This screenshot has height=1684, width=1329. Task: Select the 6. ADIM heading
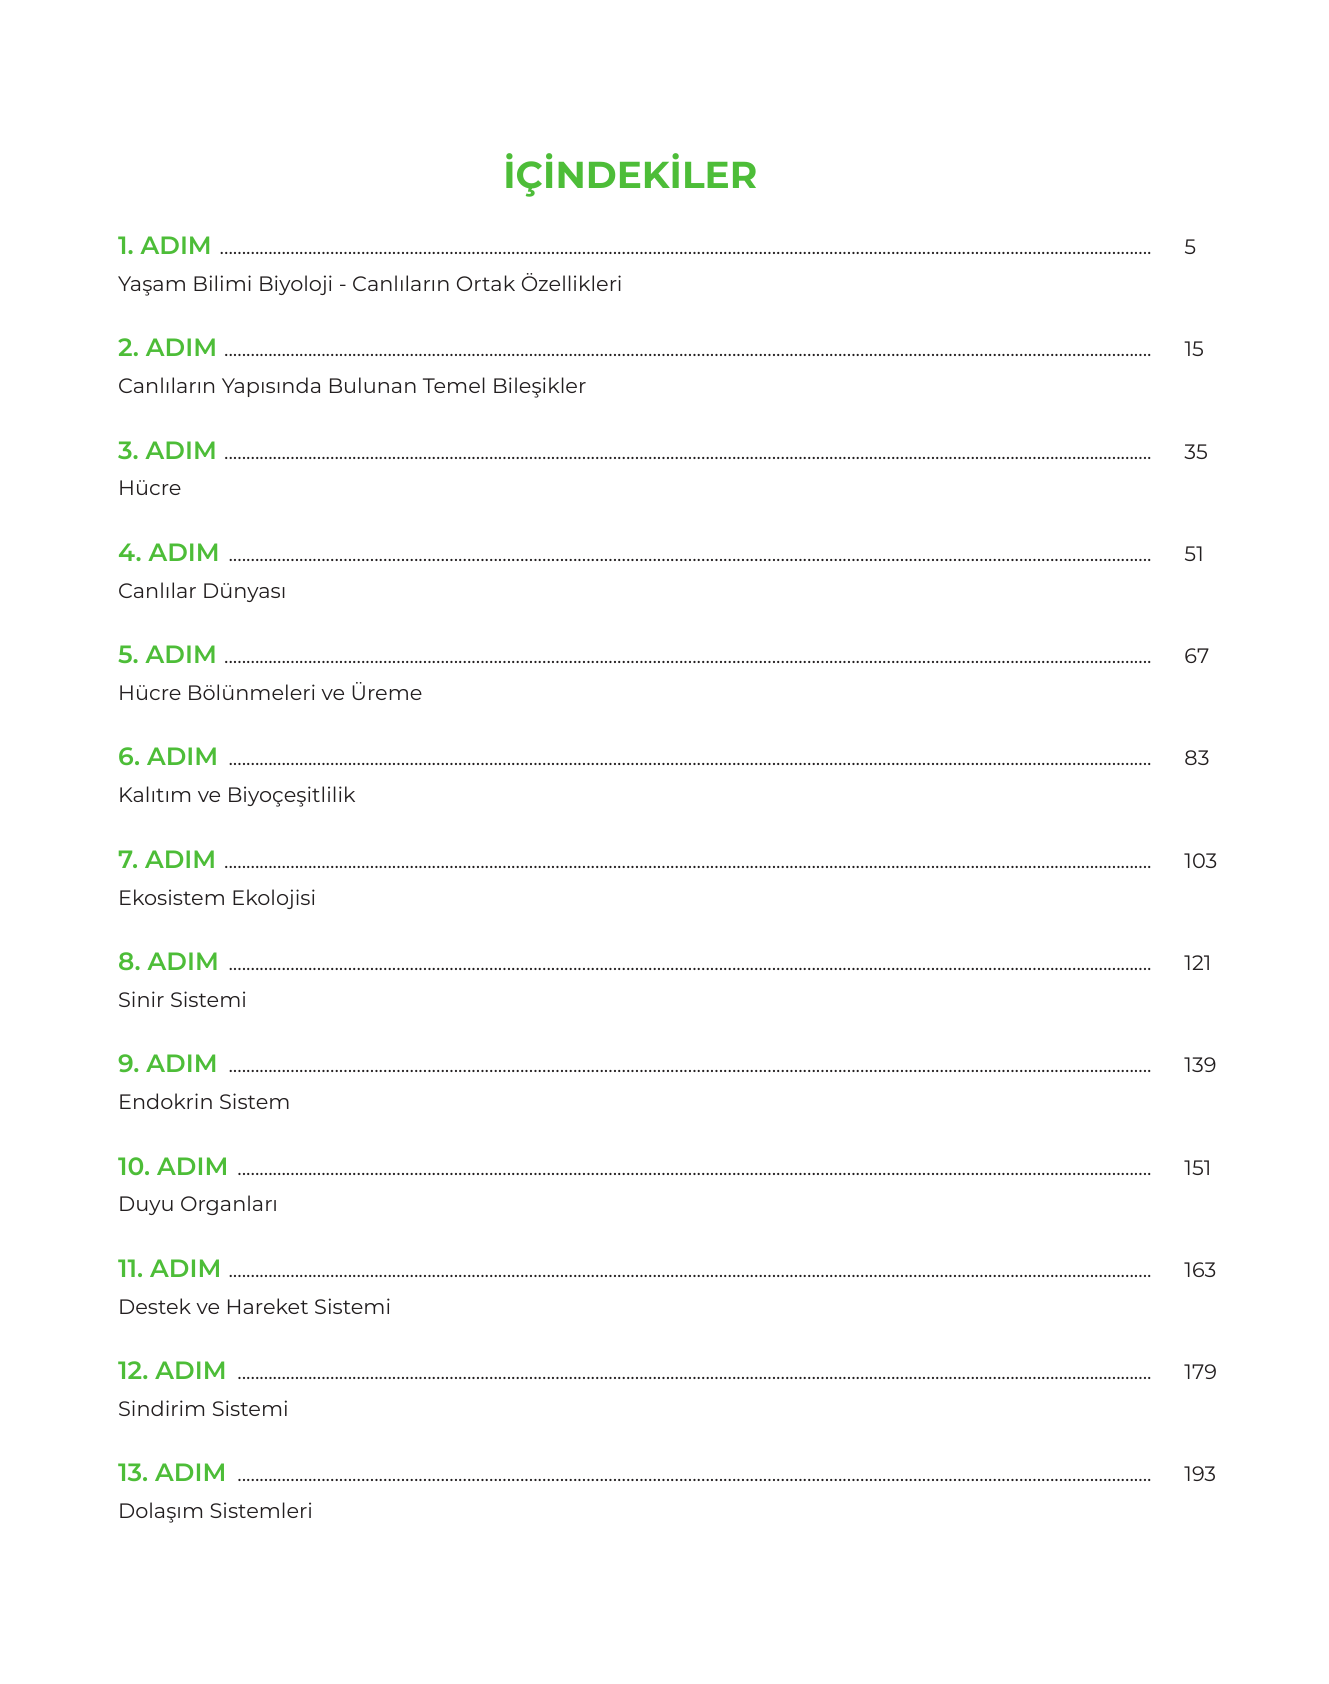point(167,757)
